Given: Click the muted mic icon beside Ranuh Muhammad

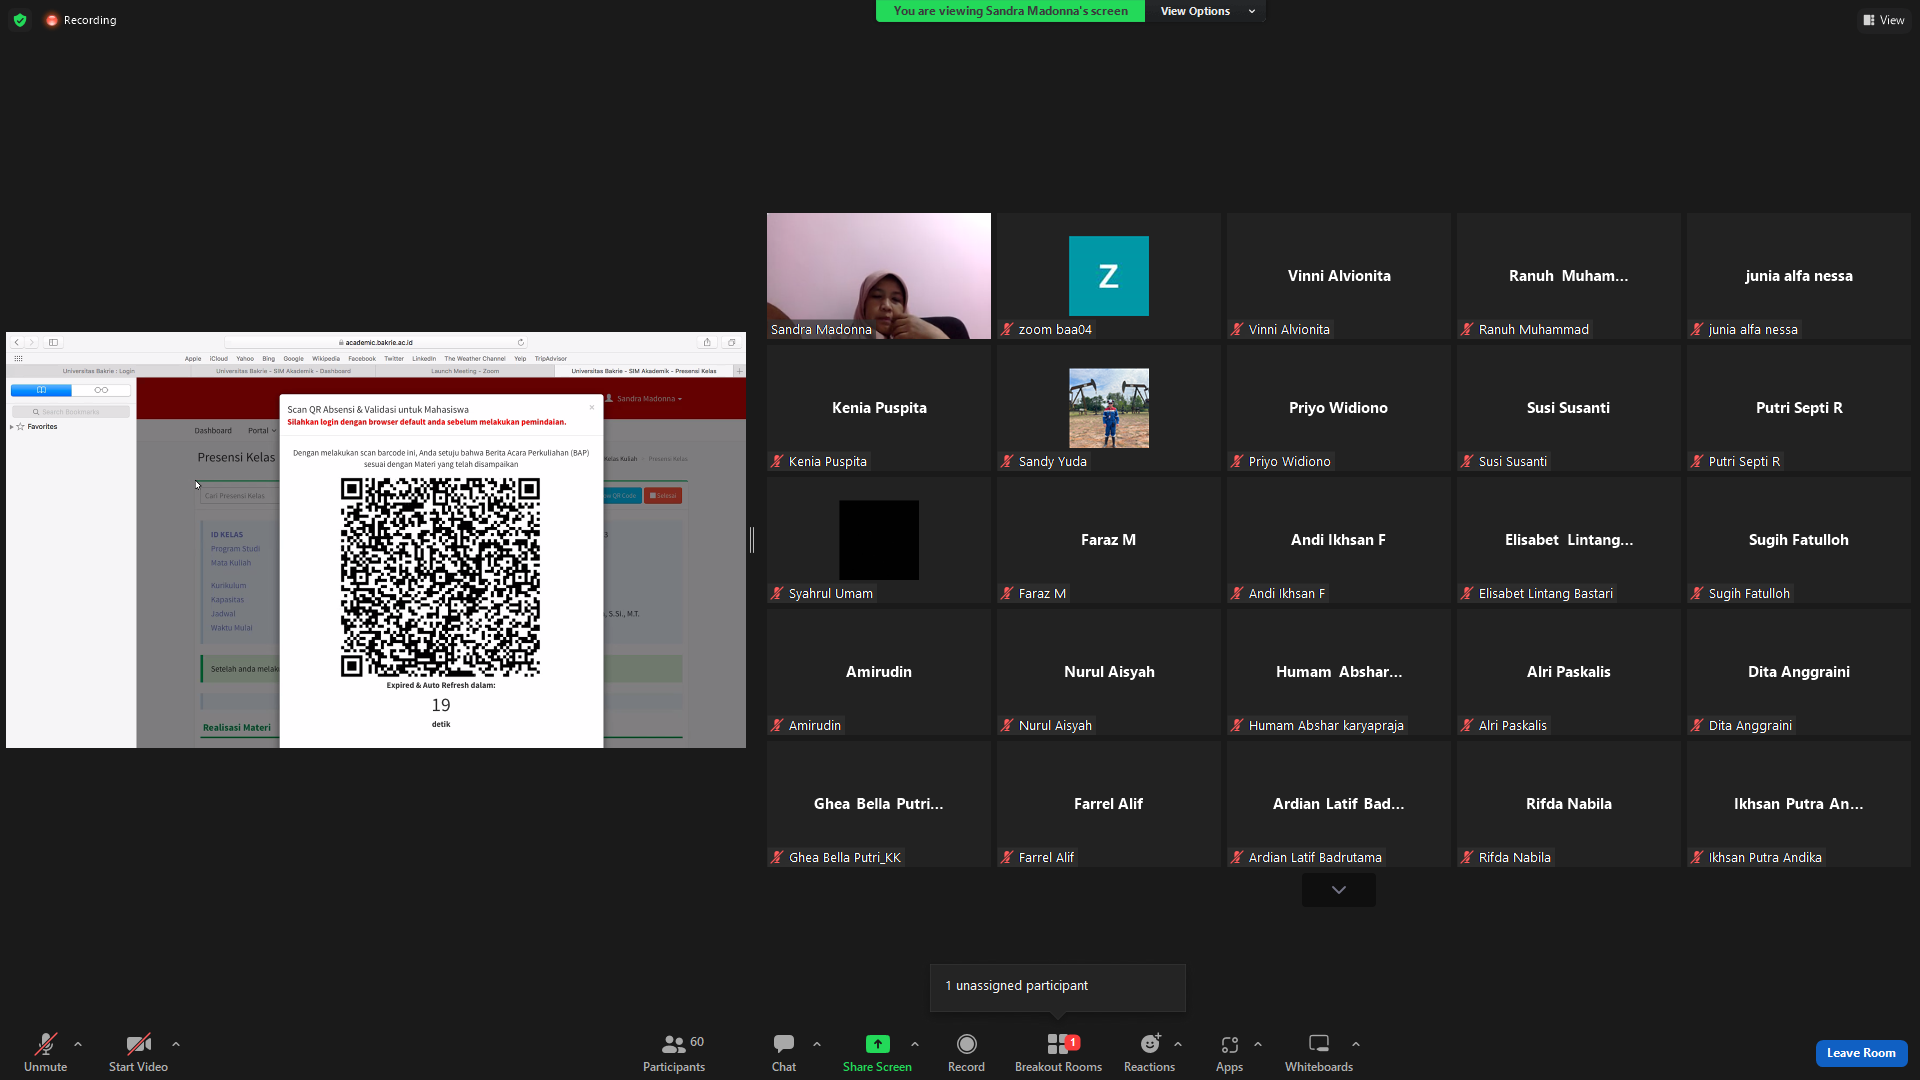Looking at the screenshot, I should (1467, 329).
